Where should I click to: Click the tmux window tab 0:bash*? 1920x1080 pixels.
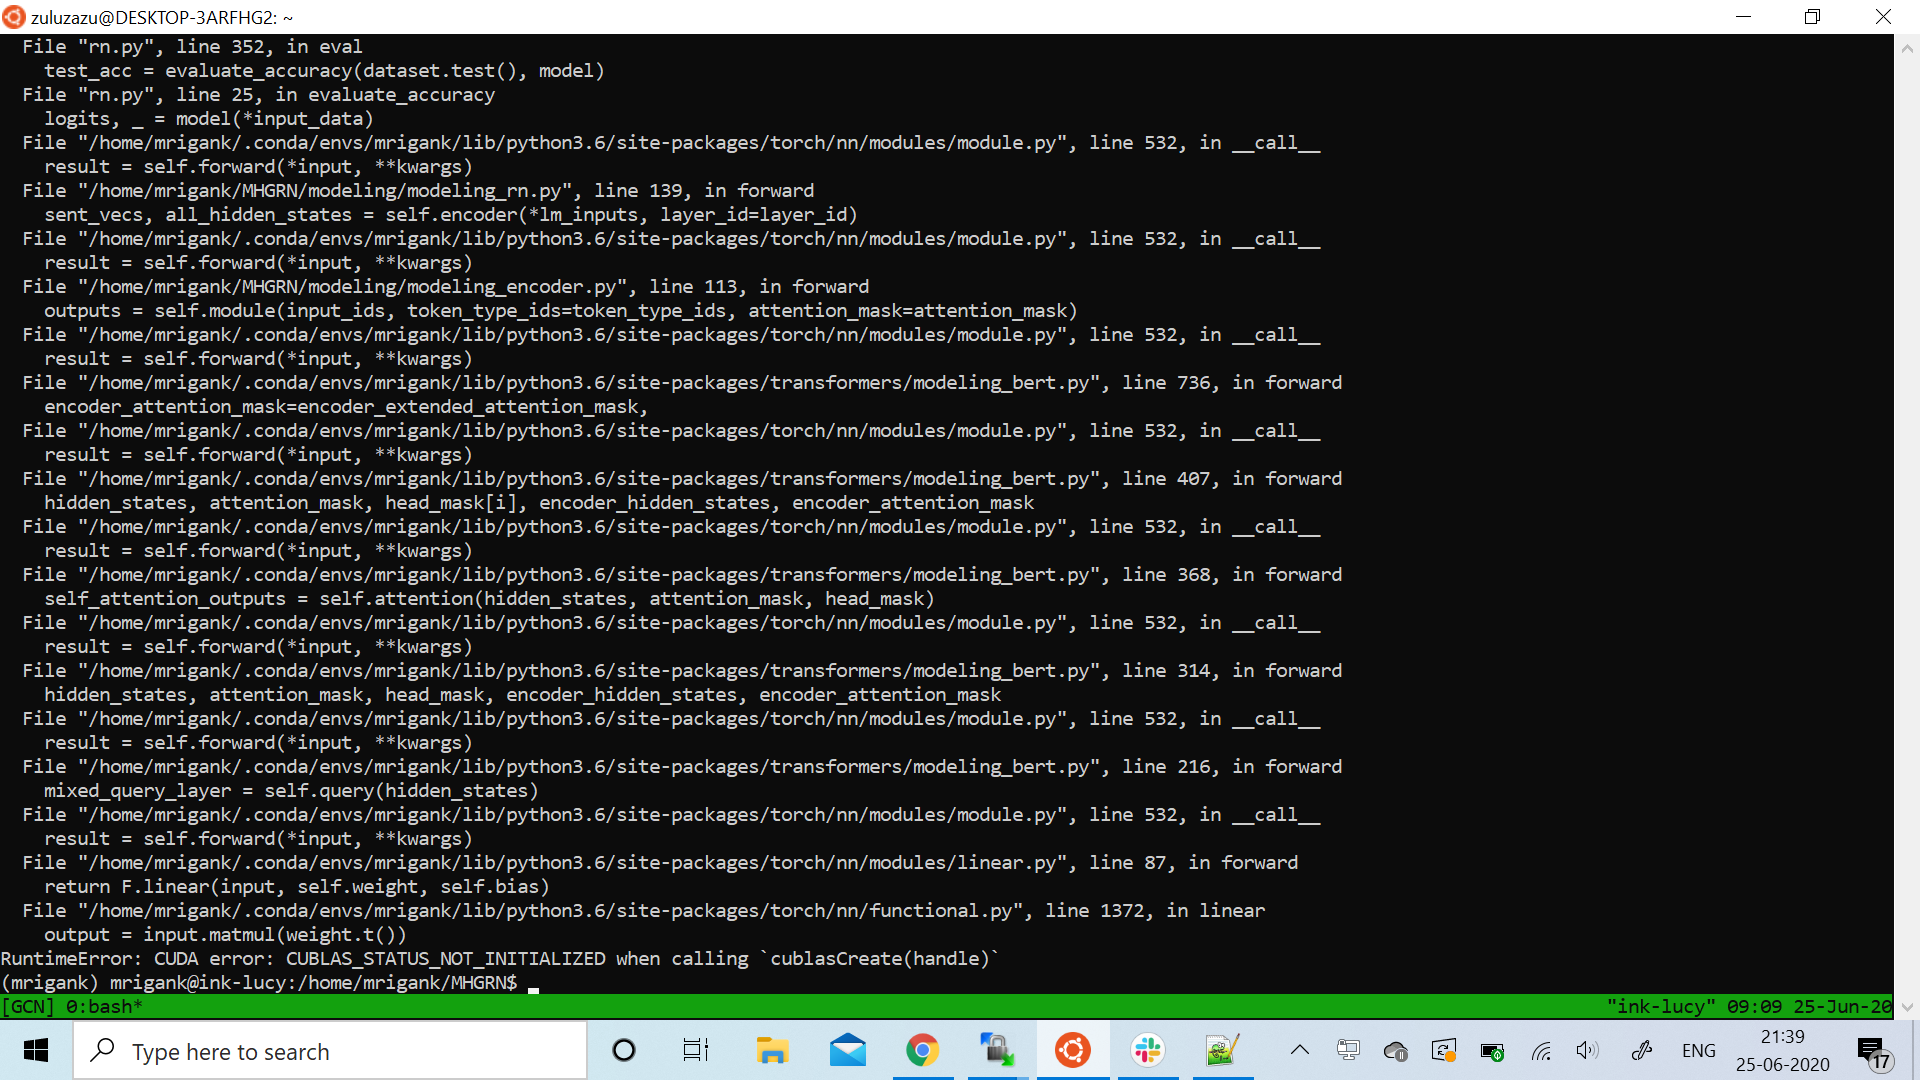104,1007
